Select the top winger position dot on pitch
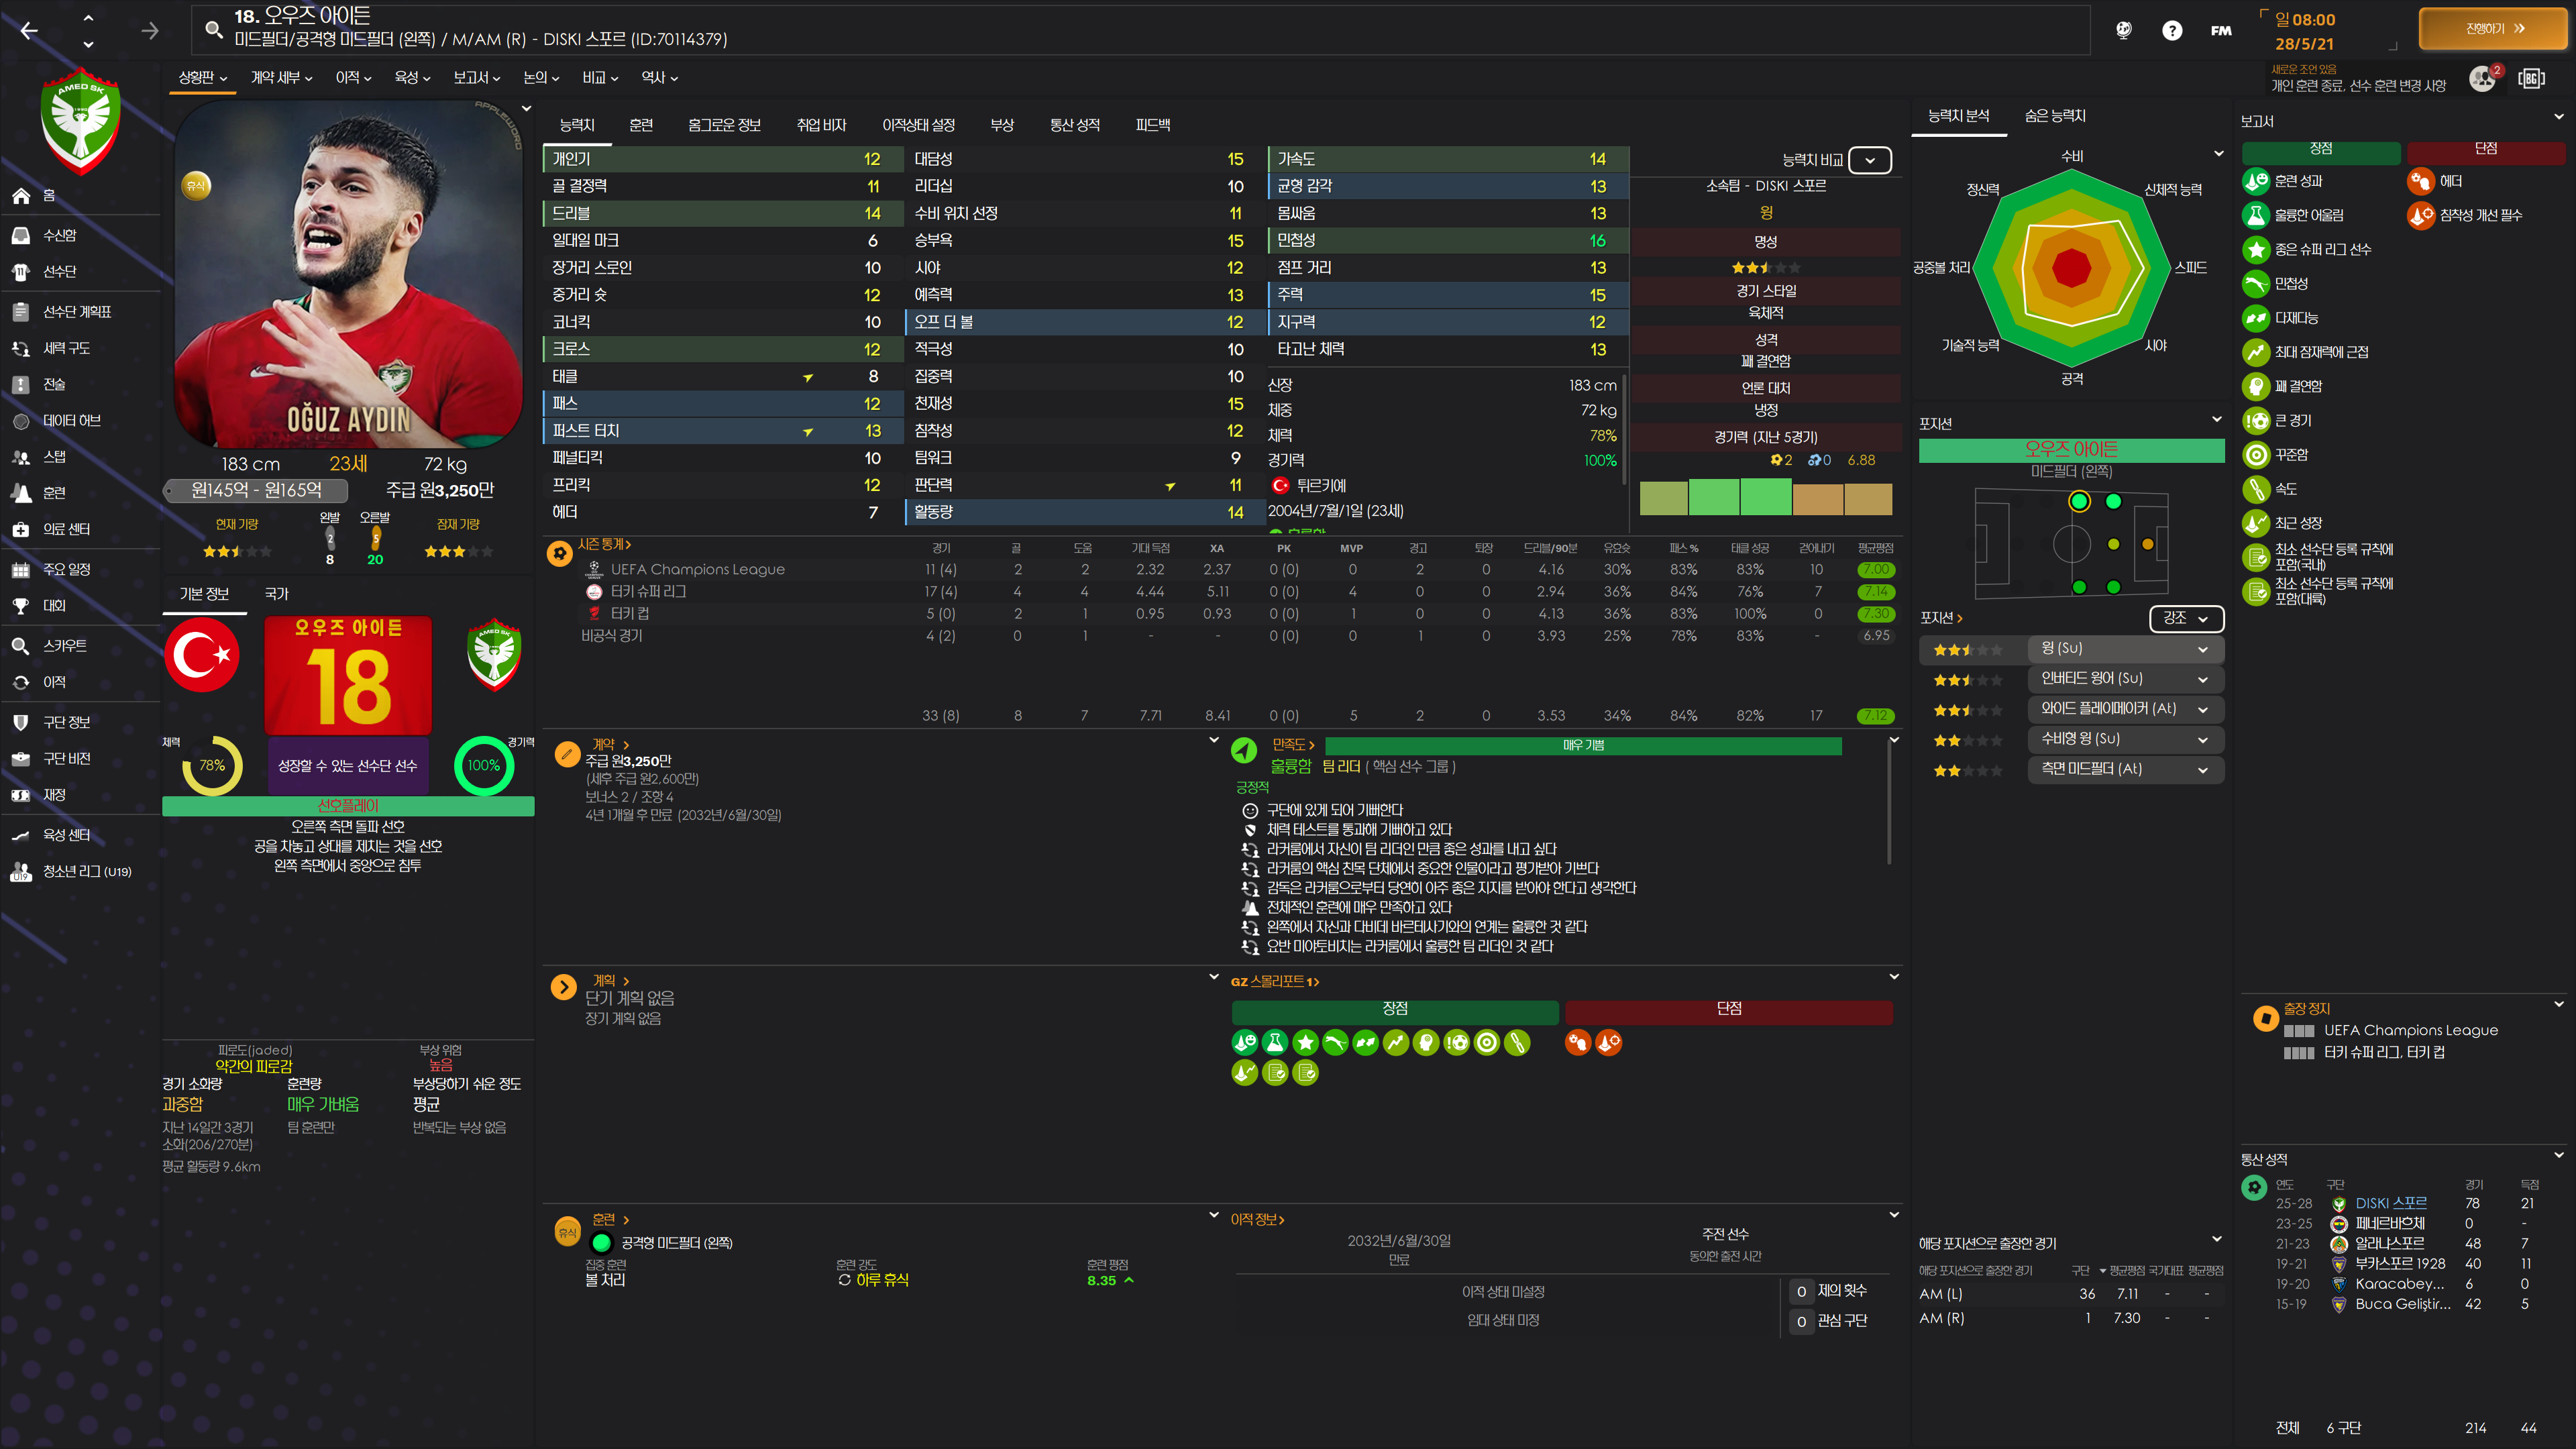The width and height of the screenshot is (2576, 1449). point(2079,502)
